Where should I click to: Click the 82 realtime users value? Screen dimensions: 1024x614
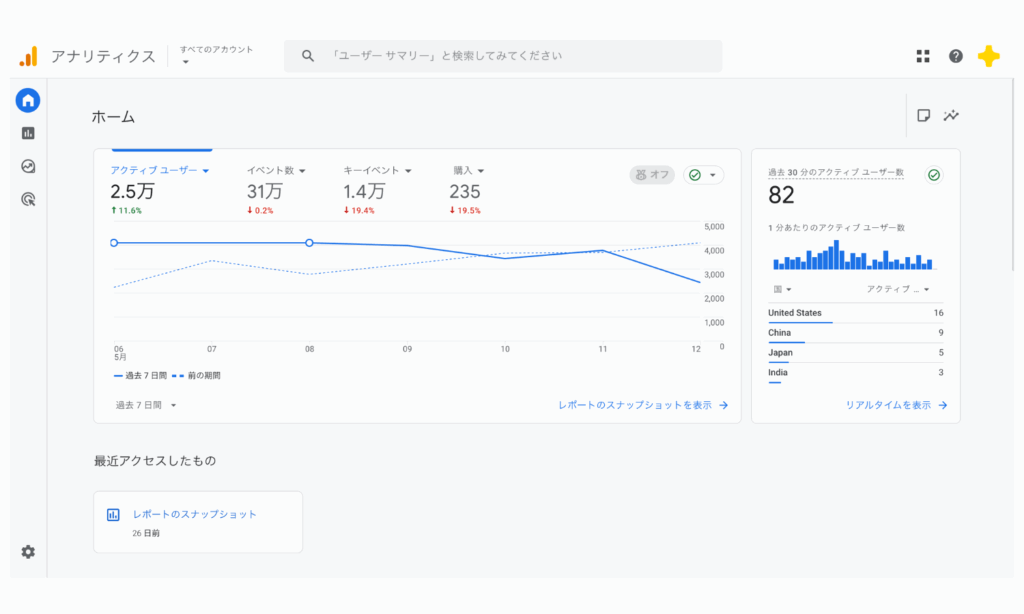coord(781,195)
